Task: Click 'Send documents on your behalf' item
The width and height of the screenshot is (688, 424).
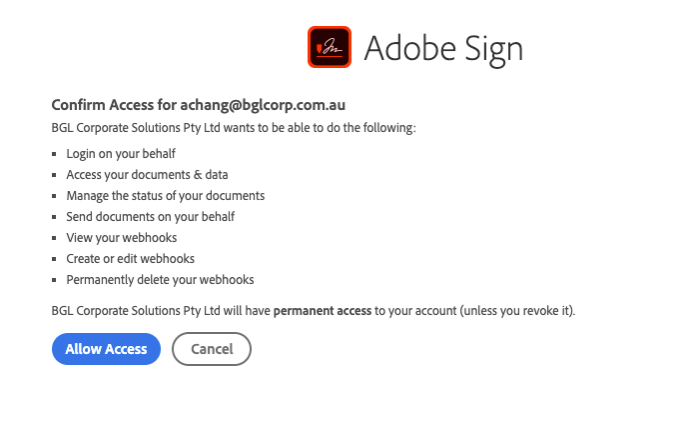Action: click(x=150, y=216)
